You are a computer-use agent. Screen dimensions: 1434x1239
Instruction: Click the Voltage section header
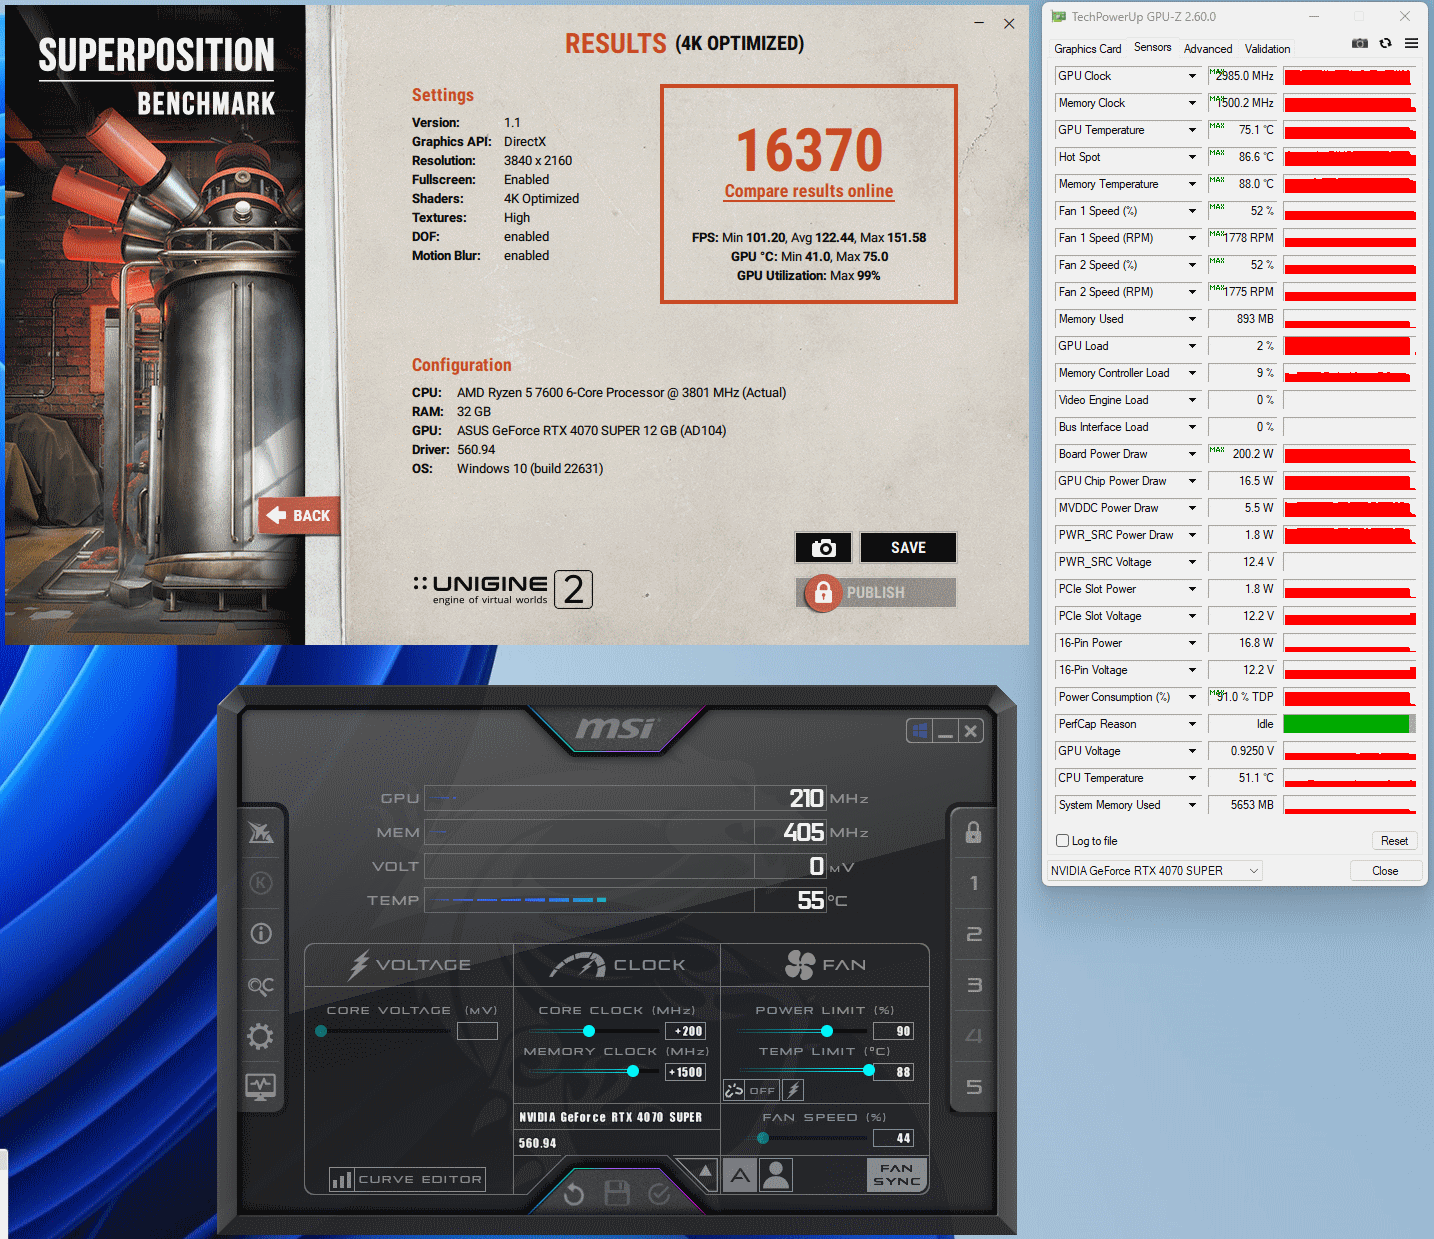[x=409, y=965]
